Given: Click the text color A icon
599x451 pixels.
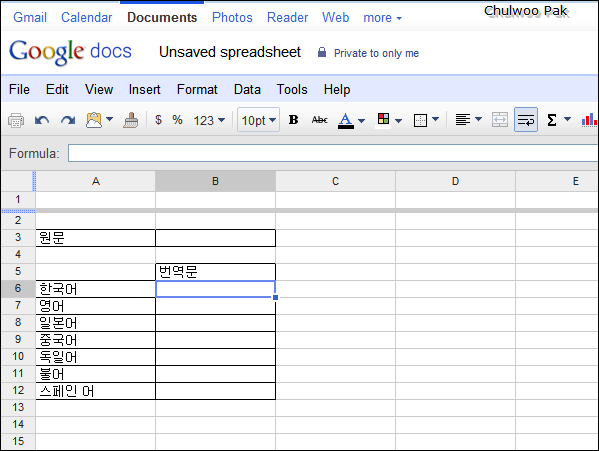Looking at the screenshot, I should click(x=346, y=120).
